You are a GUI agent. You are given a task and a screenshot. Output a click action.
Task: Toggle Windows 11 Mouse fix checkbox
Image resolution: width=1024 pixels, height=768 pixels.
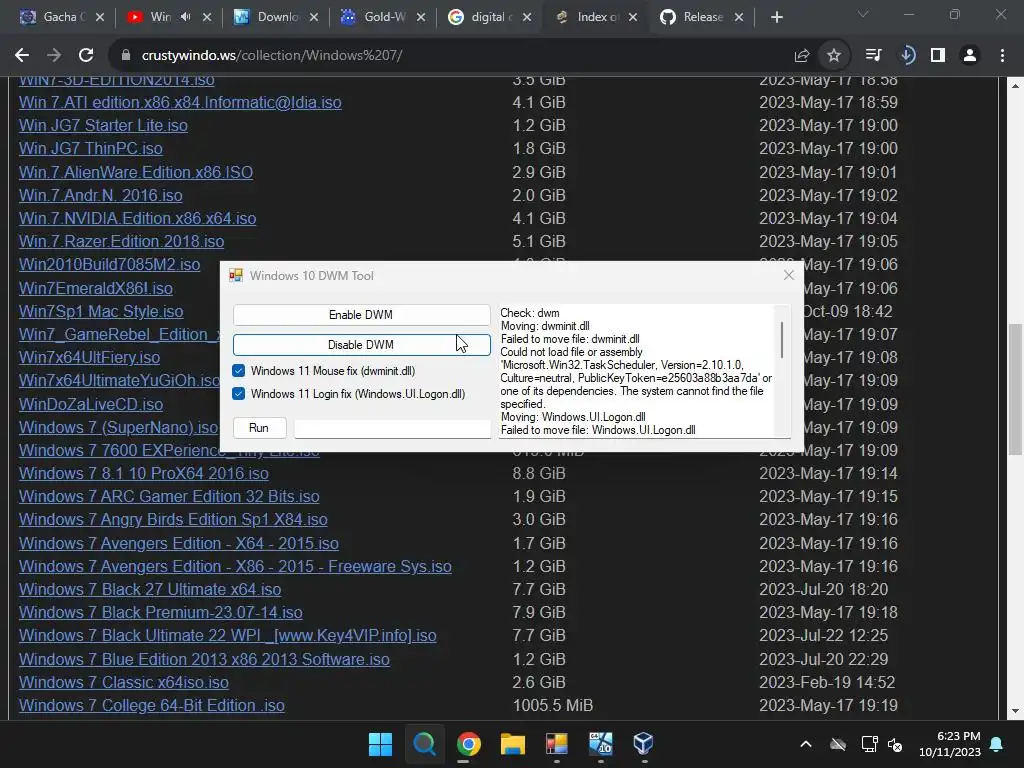238,371
